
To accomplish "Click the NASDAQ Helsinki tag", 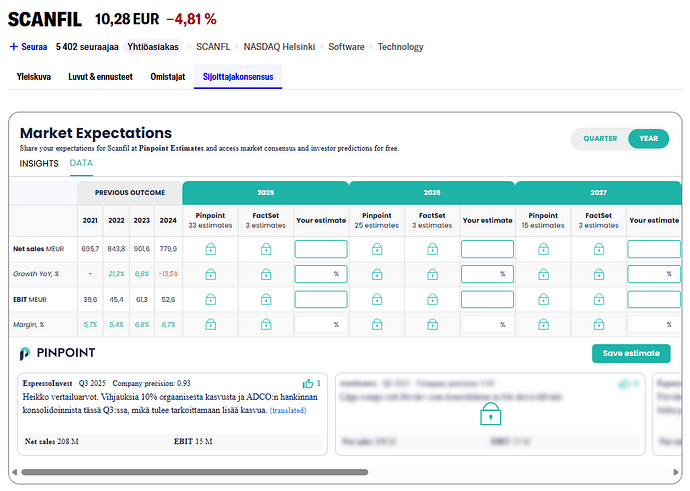I will coord(279,46).
